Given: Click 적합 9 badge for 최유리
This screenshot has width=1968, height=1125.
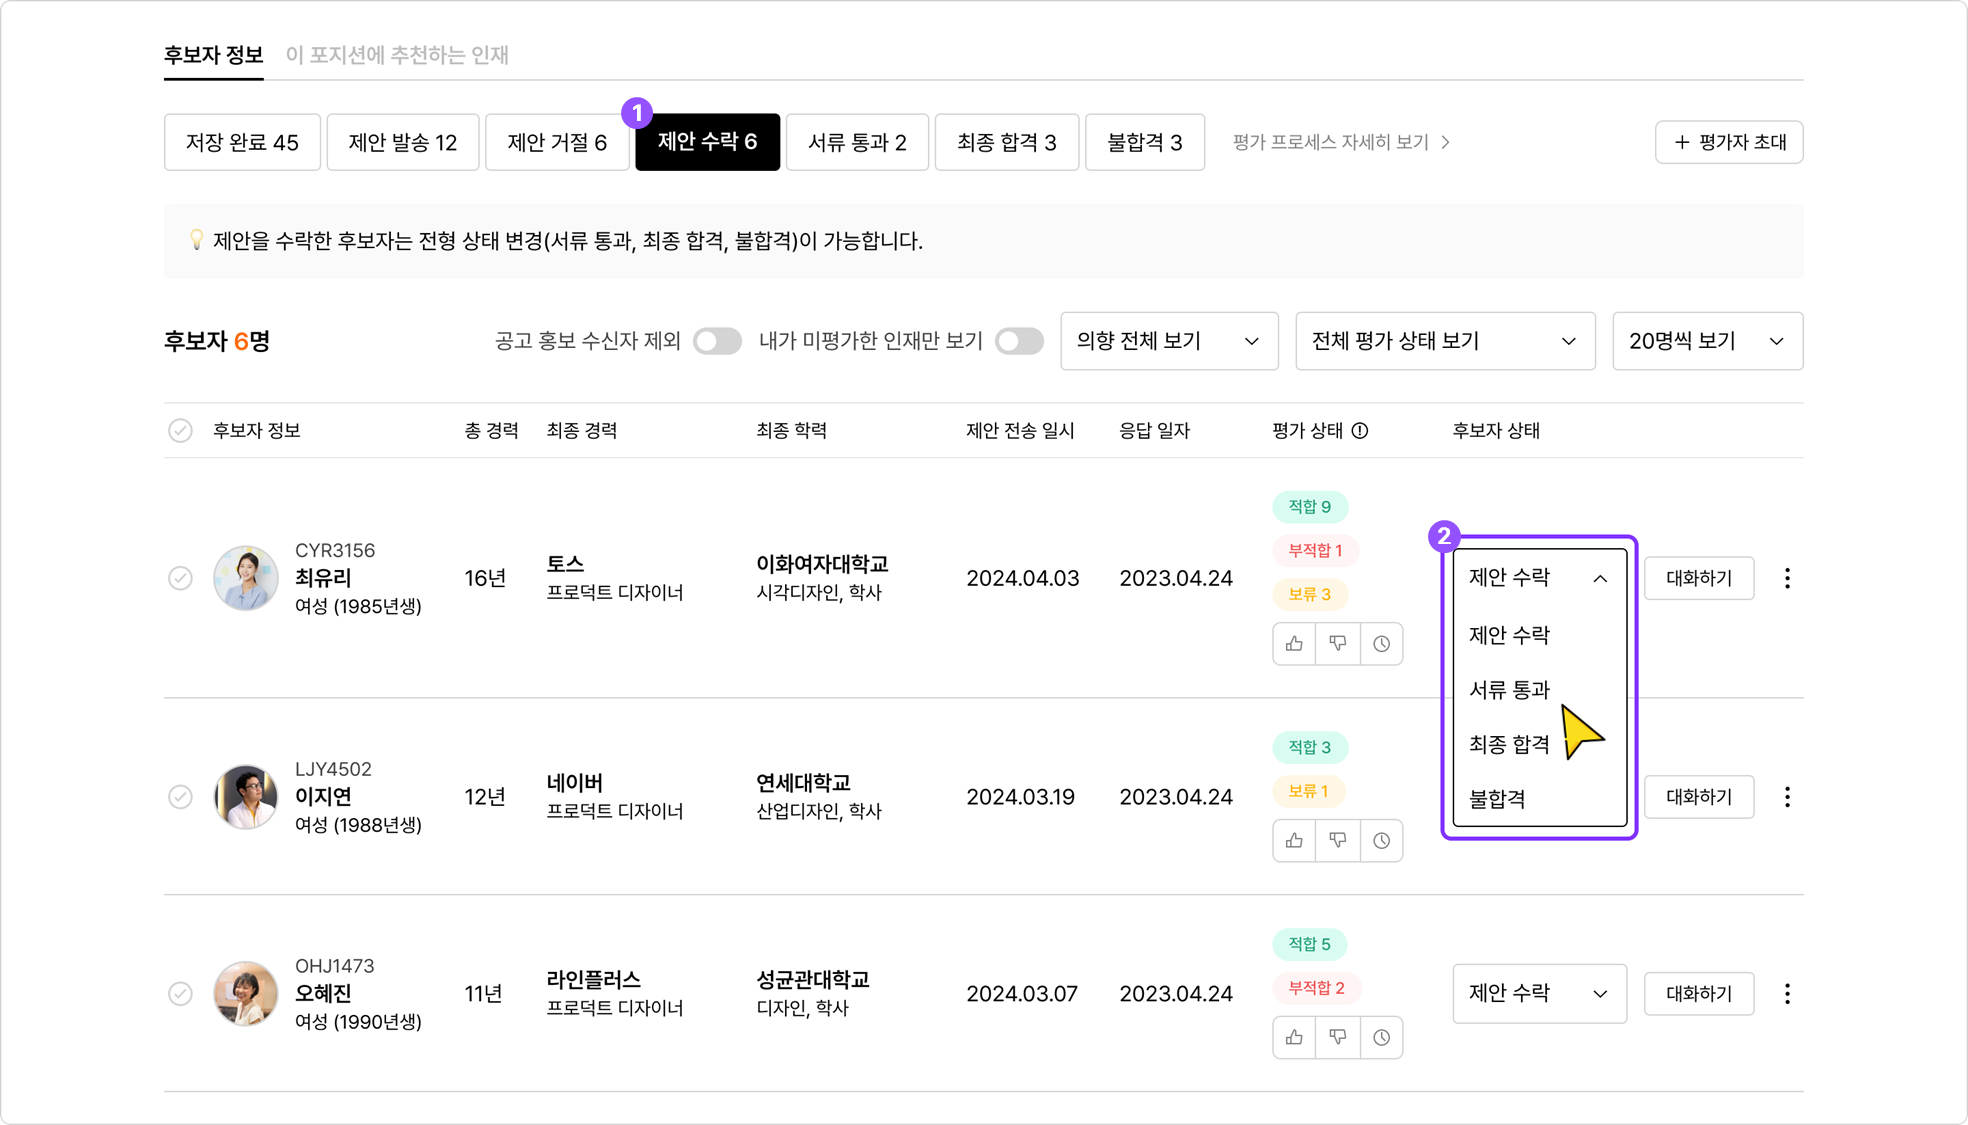Looking at the screenshot, I should tap(1310, 507).
